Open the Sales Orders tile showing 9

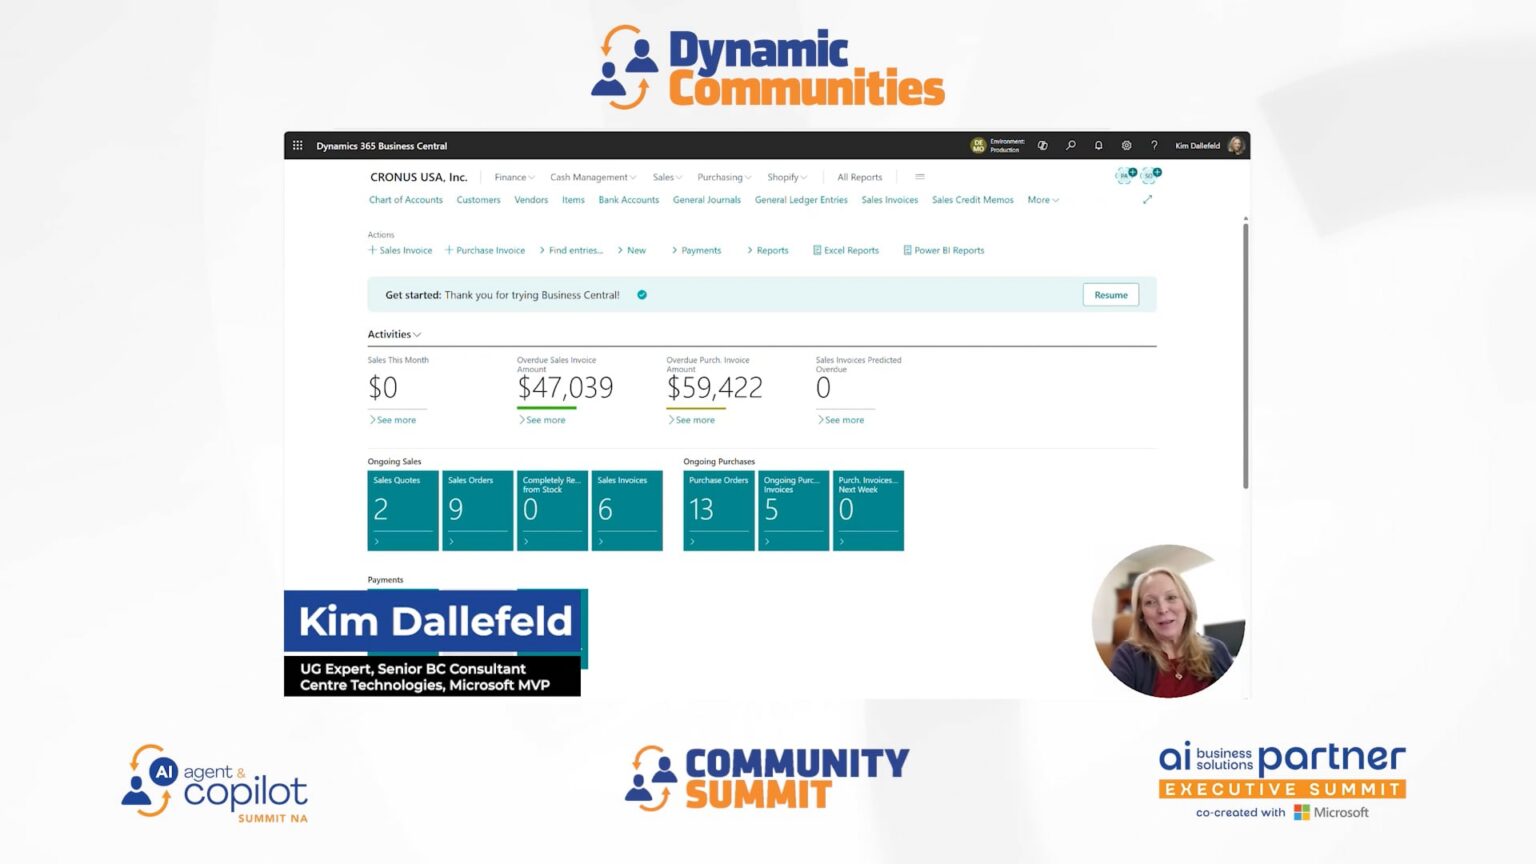coord(477,510)
